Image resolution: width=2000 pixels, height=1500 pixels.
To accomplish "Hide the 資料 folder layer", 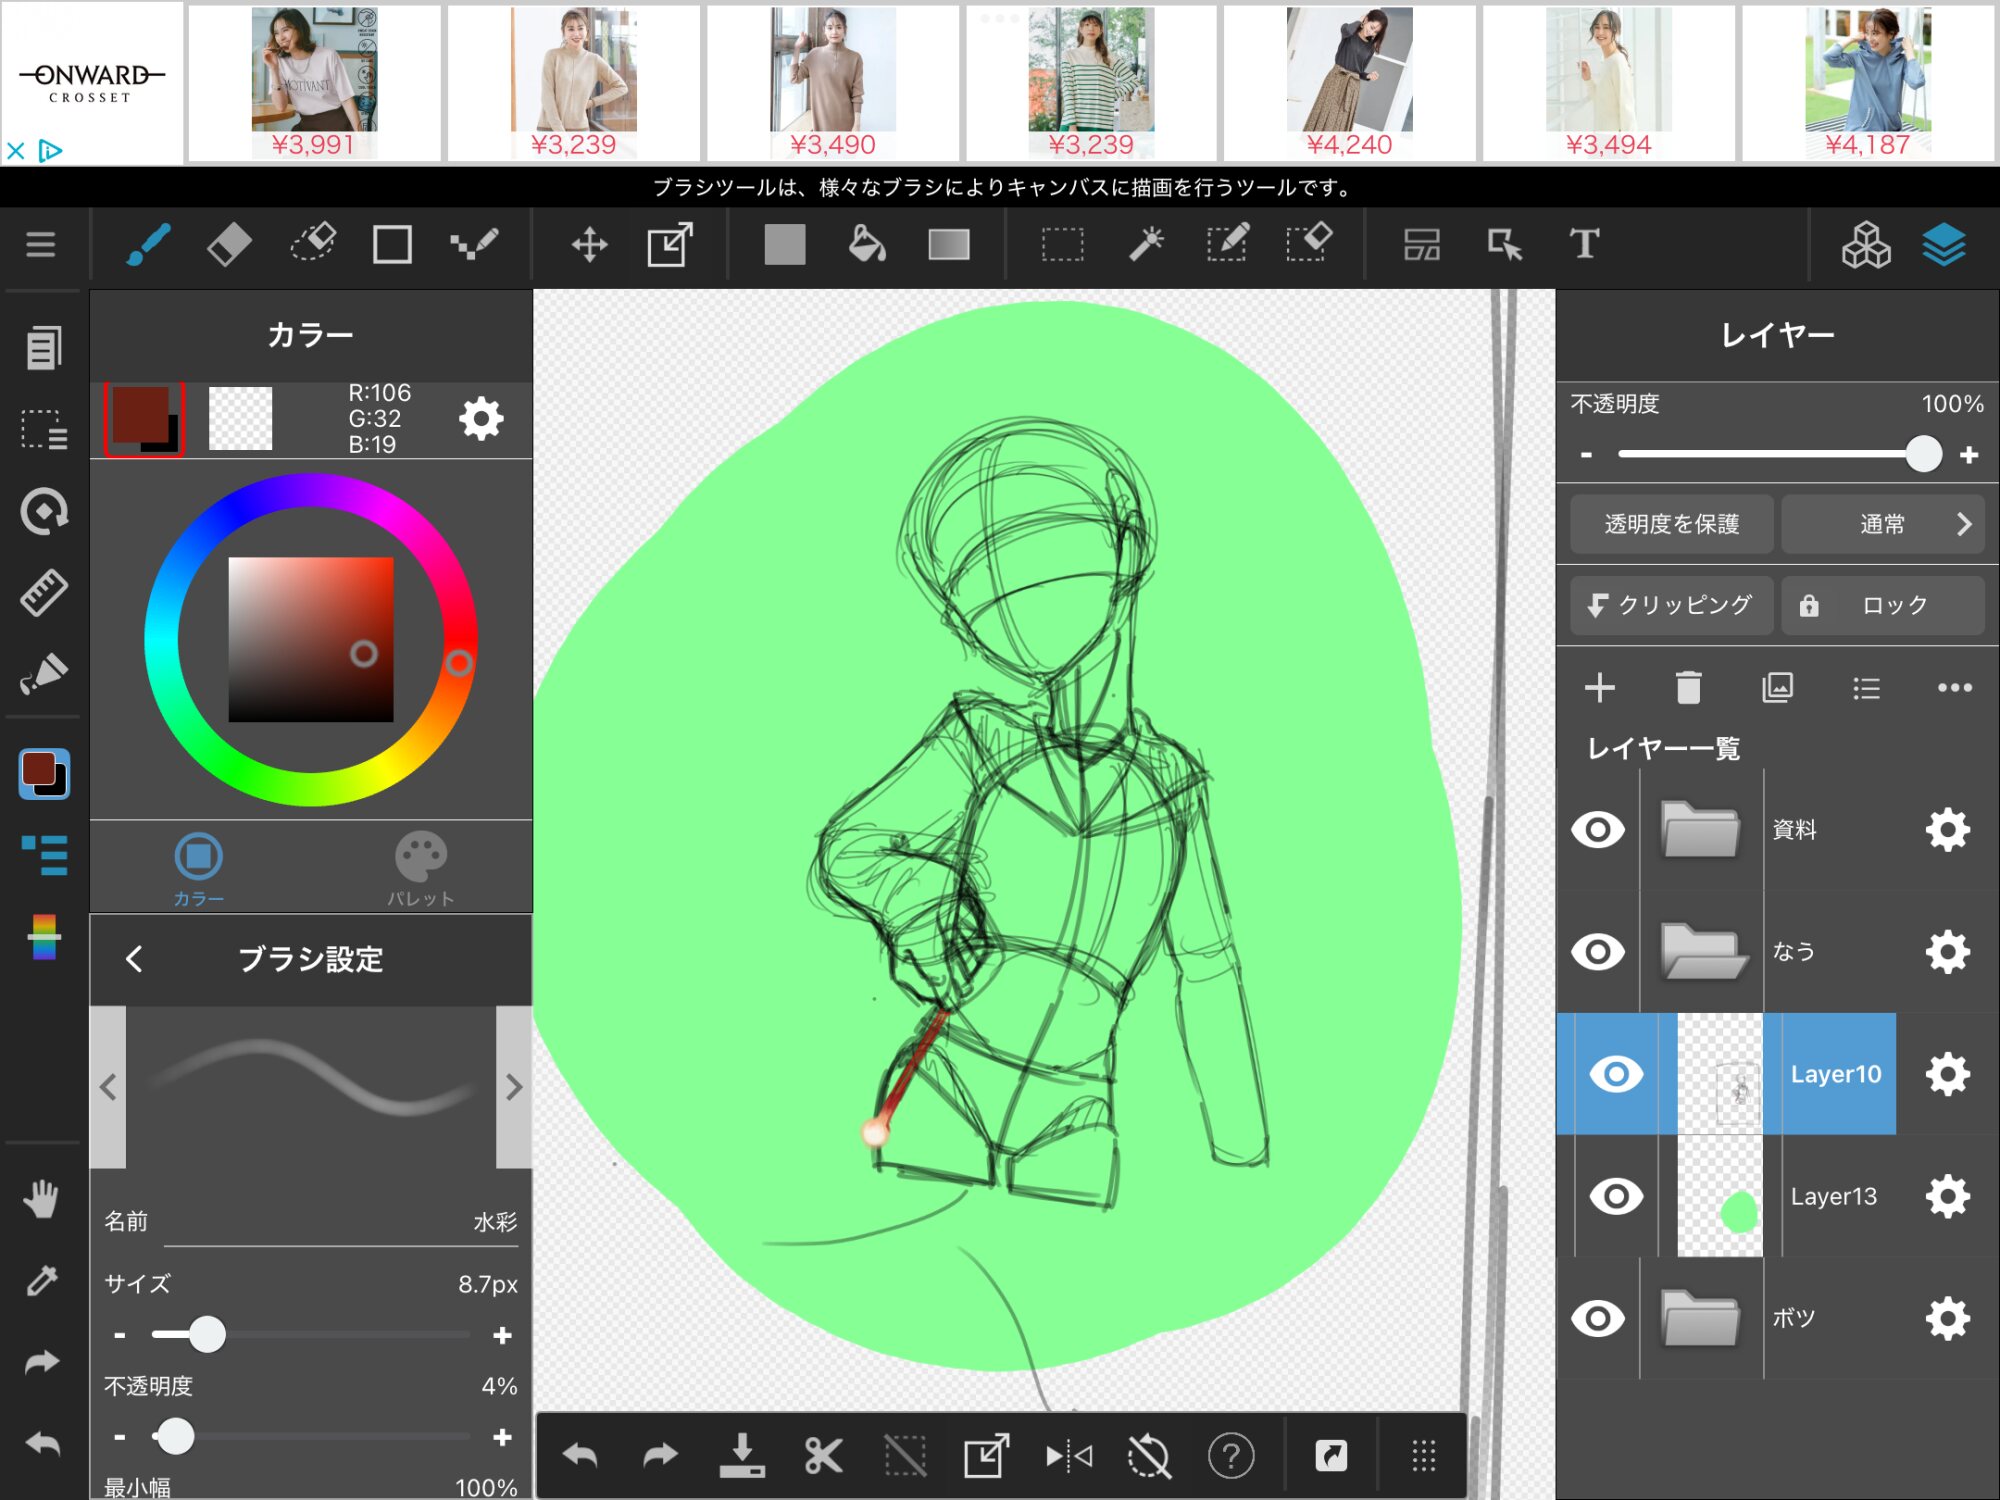I will 1598,830.
